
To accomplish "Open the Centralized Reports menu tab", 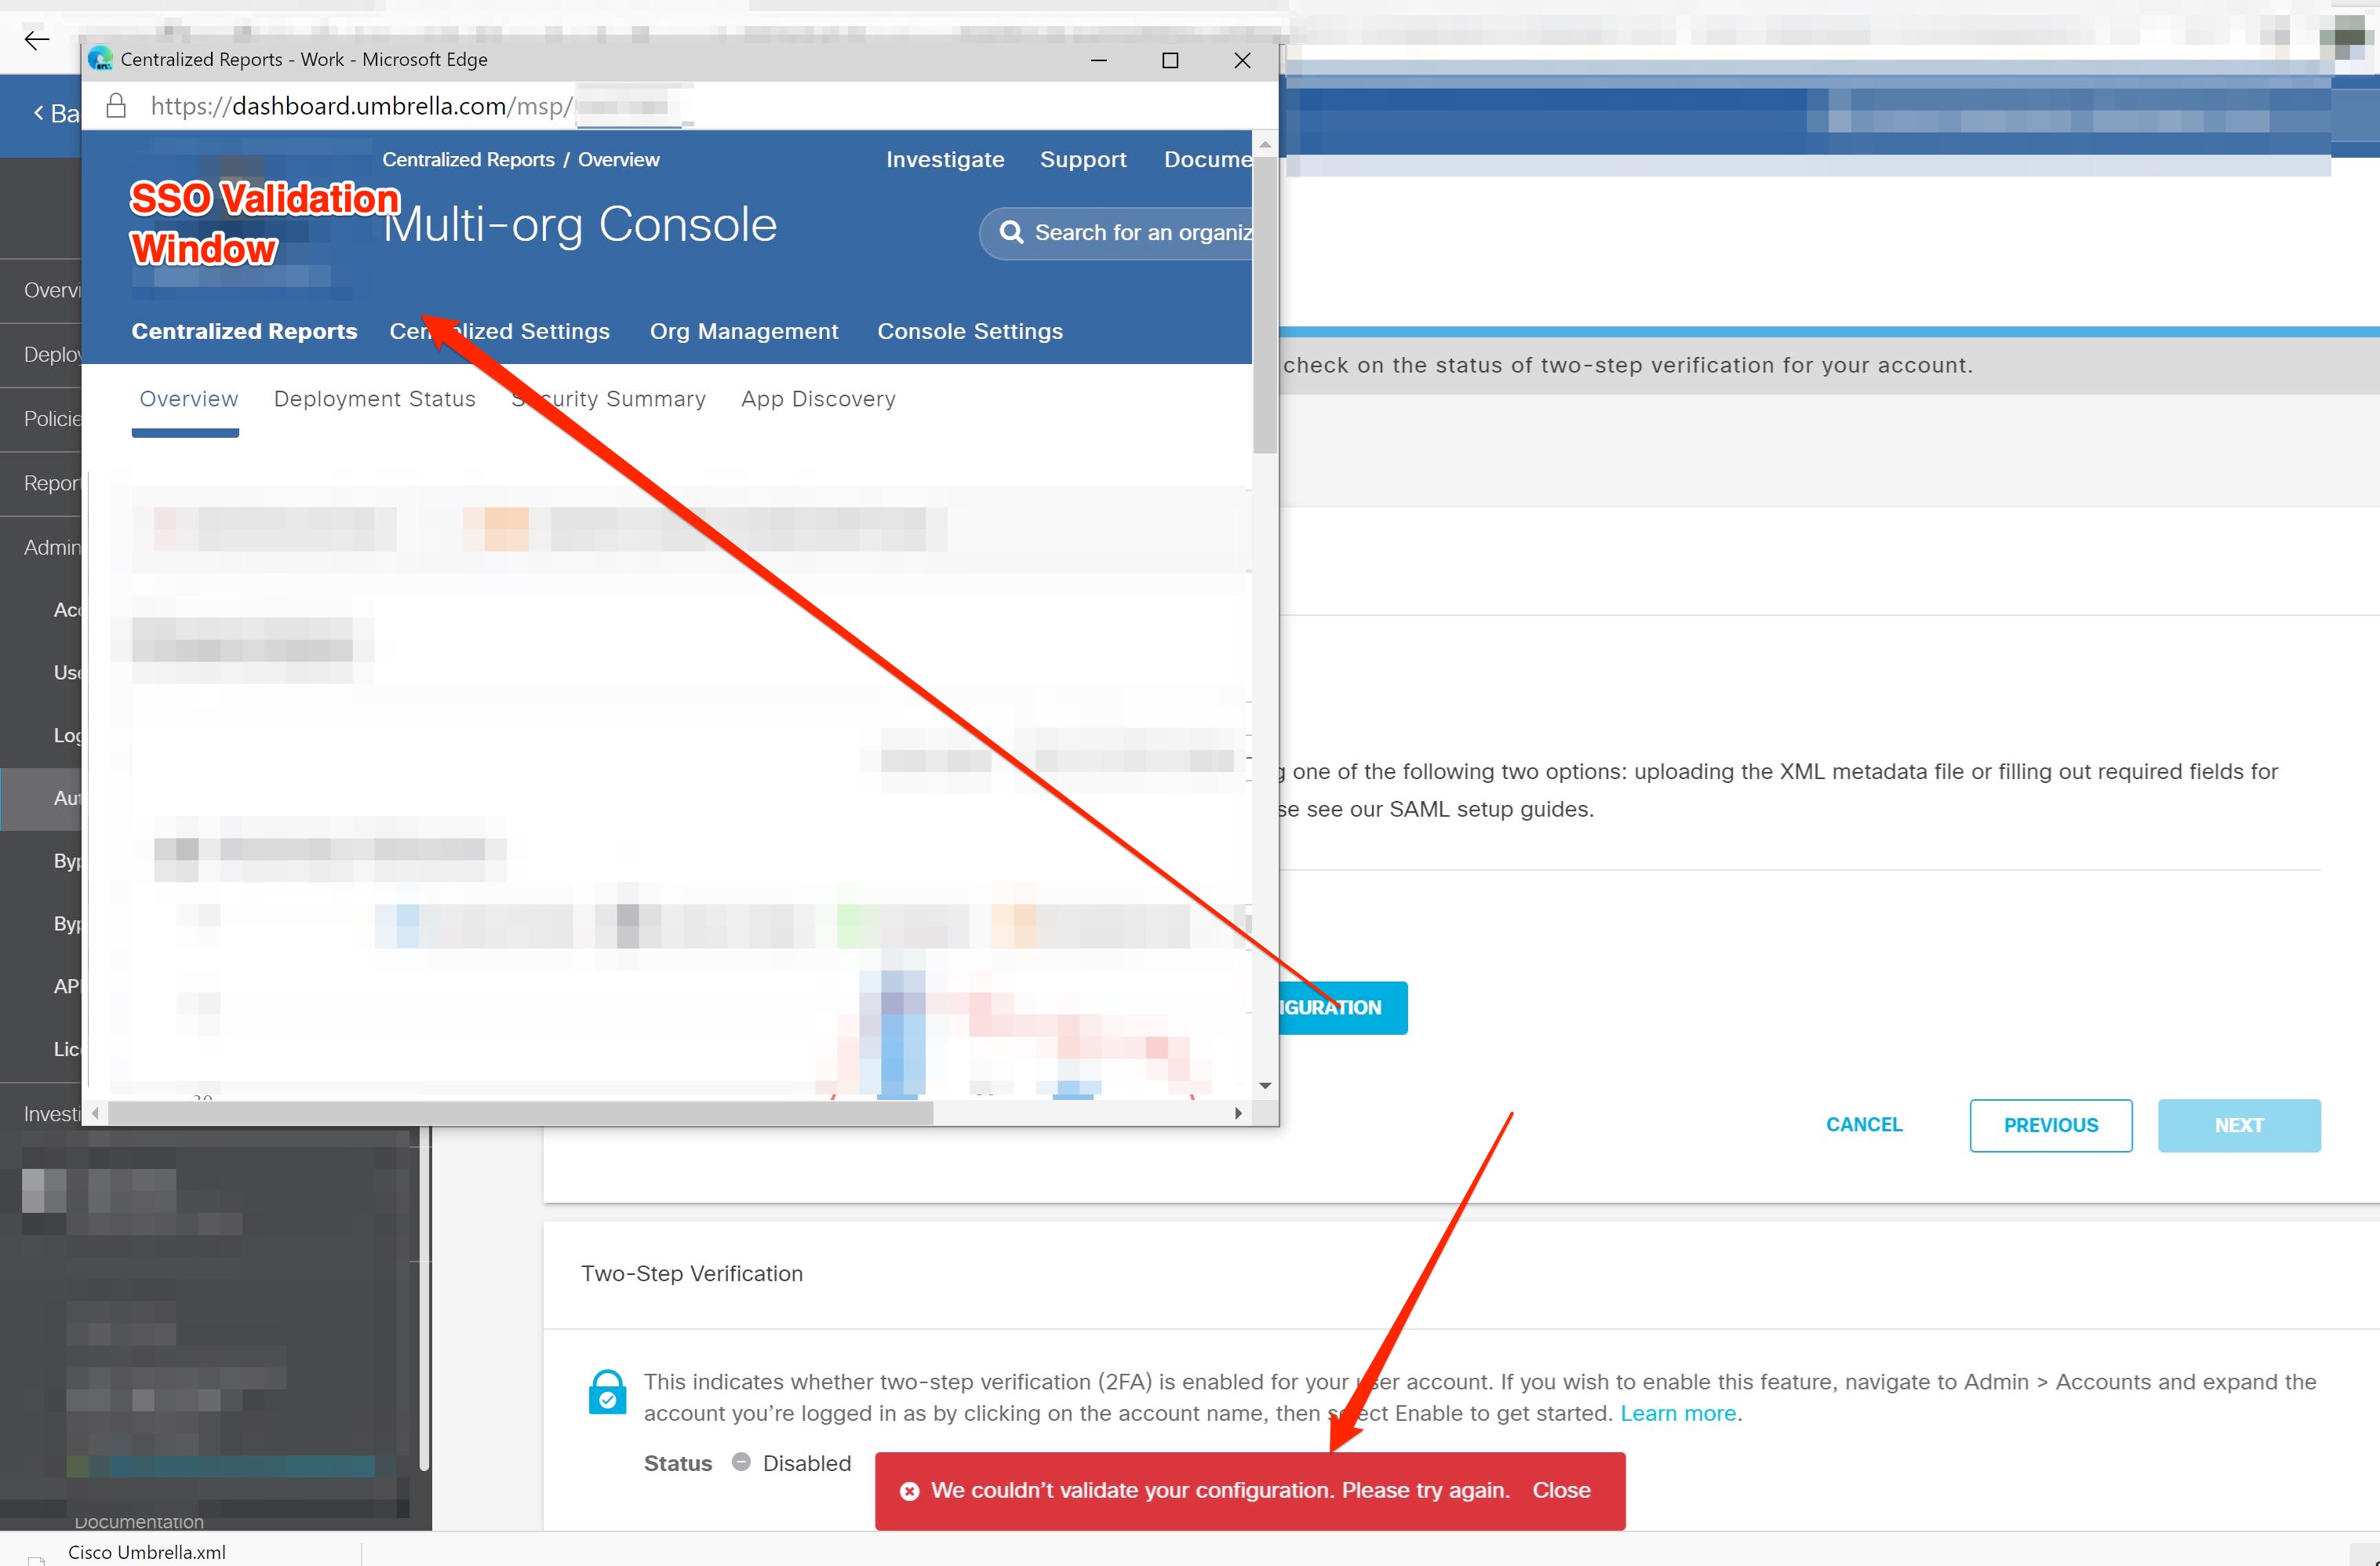I will pos(244,331).
